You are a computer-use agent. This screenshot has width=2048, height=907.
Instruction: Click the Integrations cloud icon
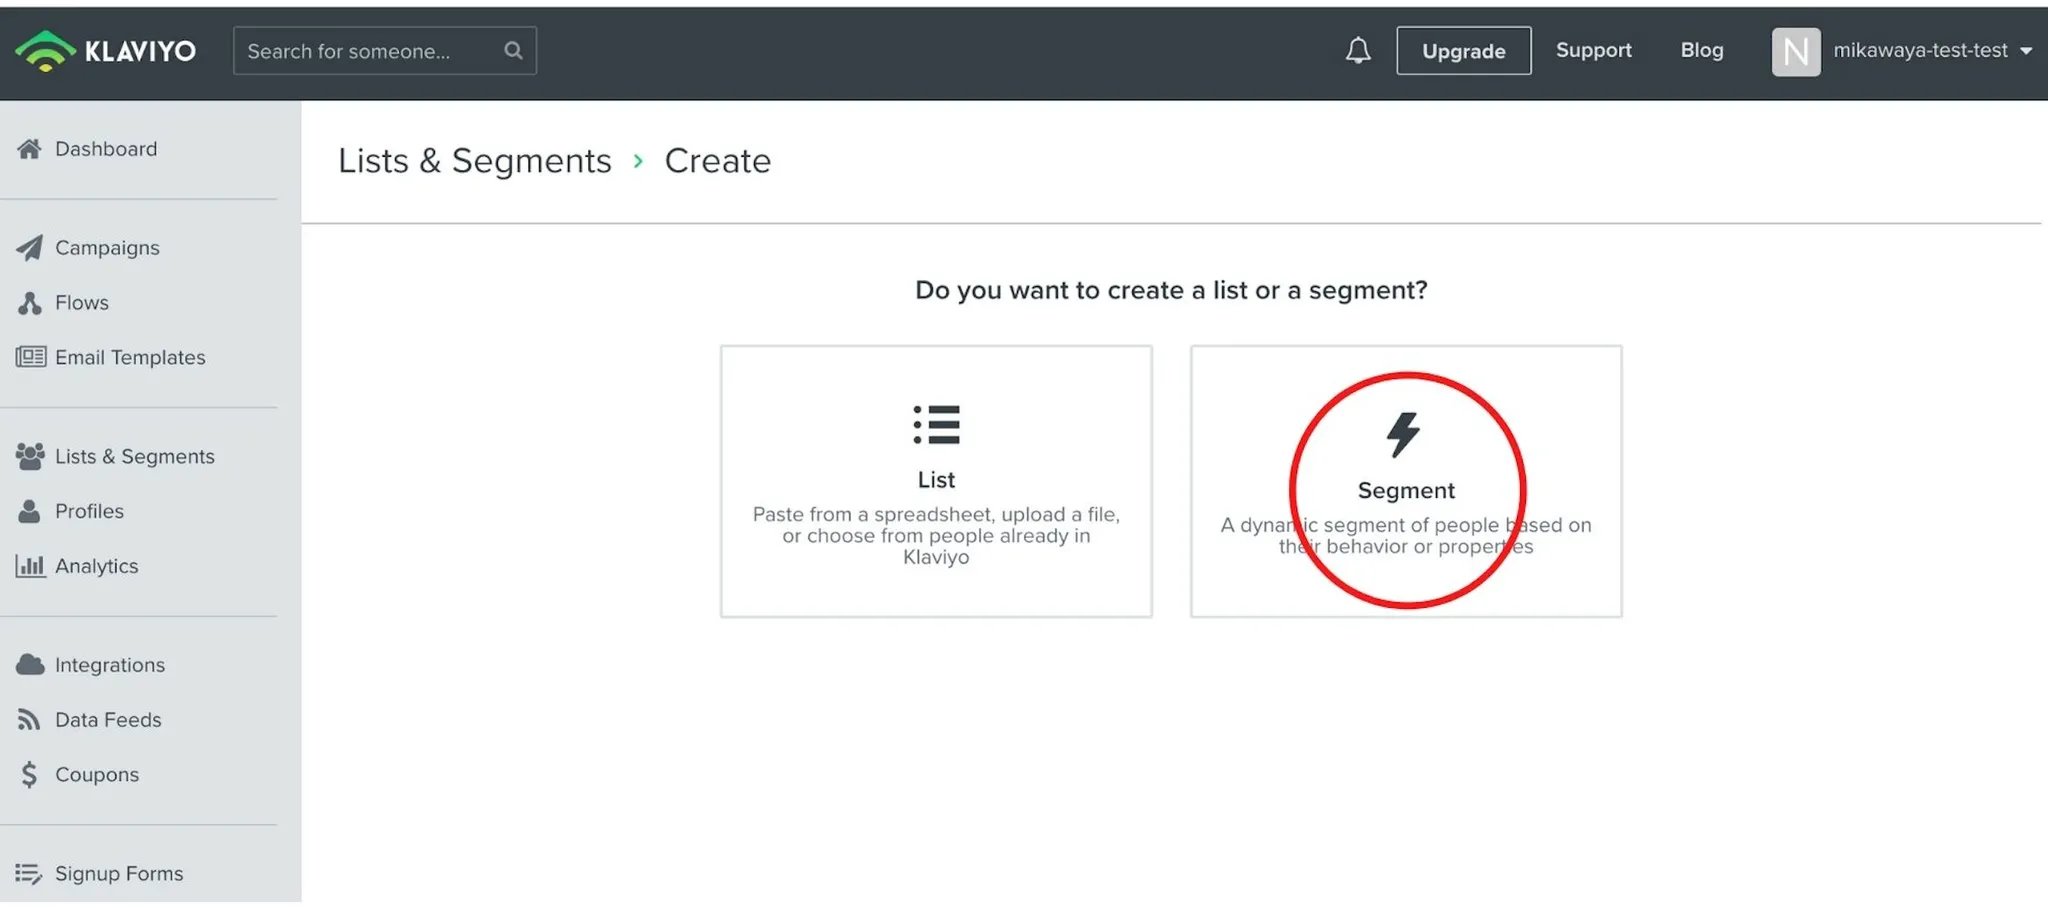pyautogui.click(x=30, y=664)
